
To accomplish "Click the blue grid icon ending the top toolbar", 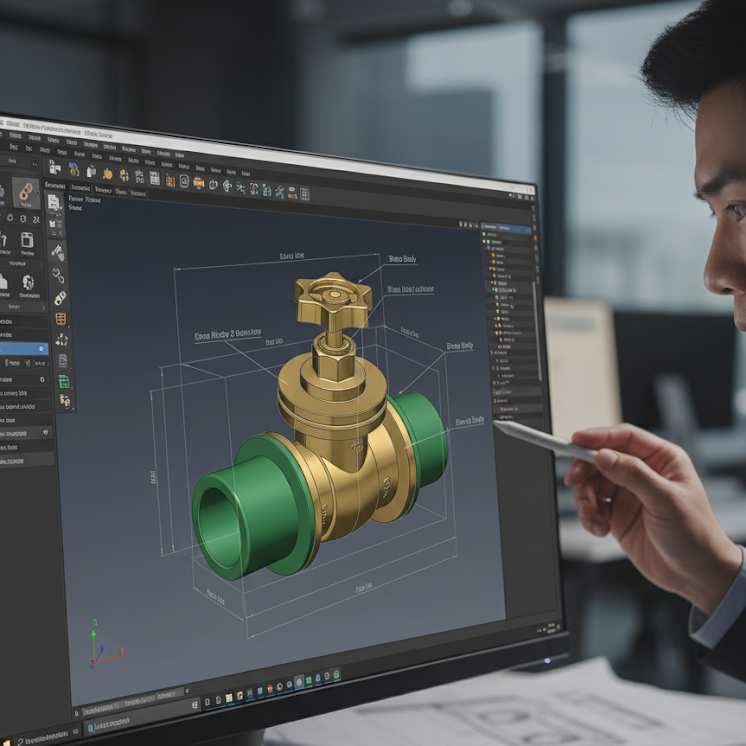I will [x=304, y=193].
